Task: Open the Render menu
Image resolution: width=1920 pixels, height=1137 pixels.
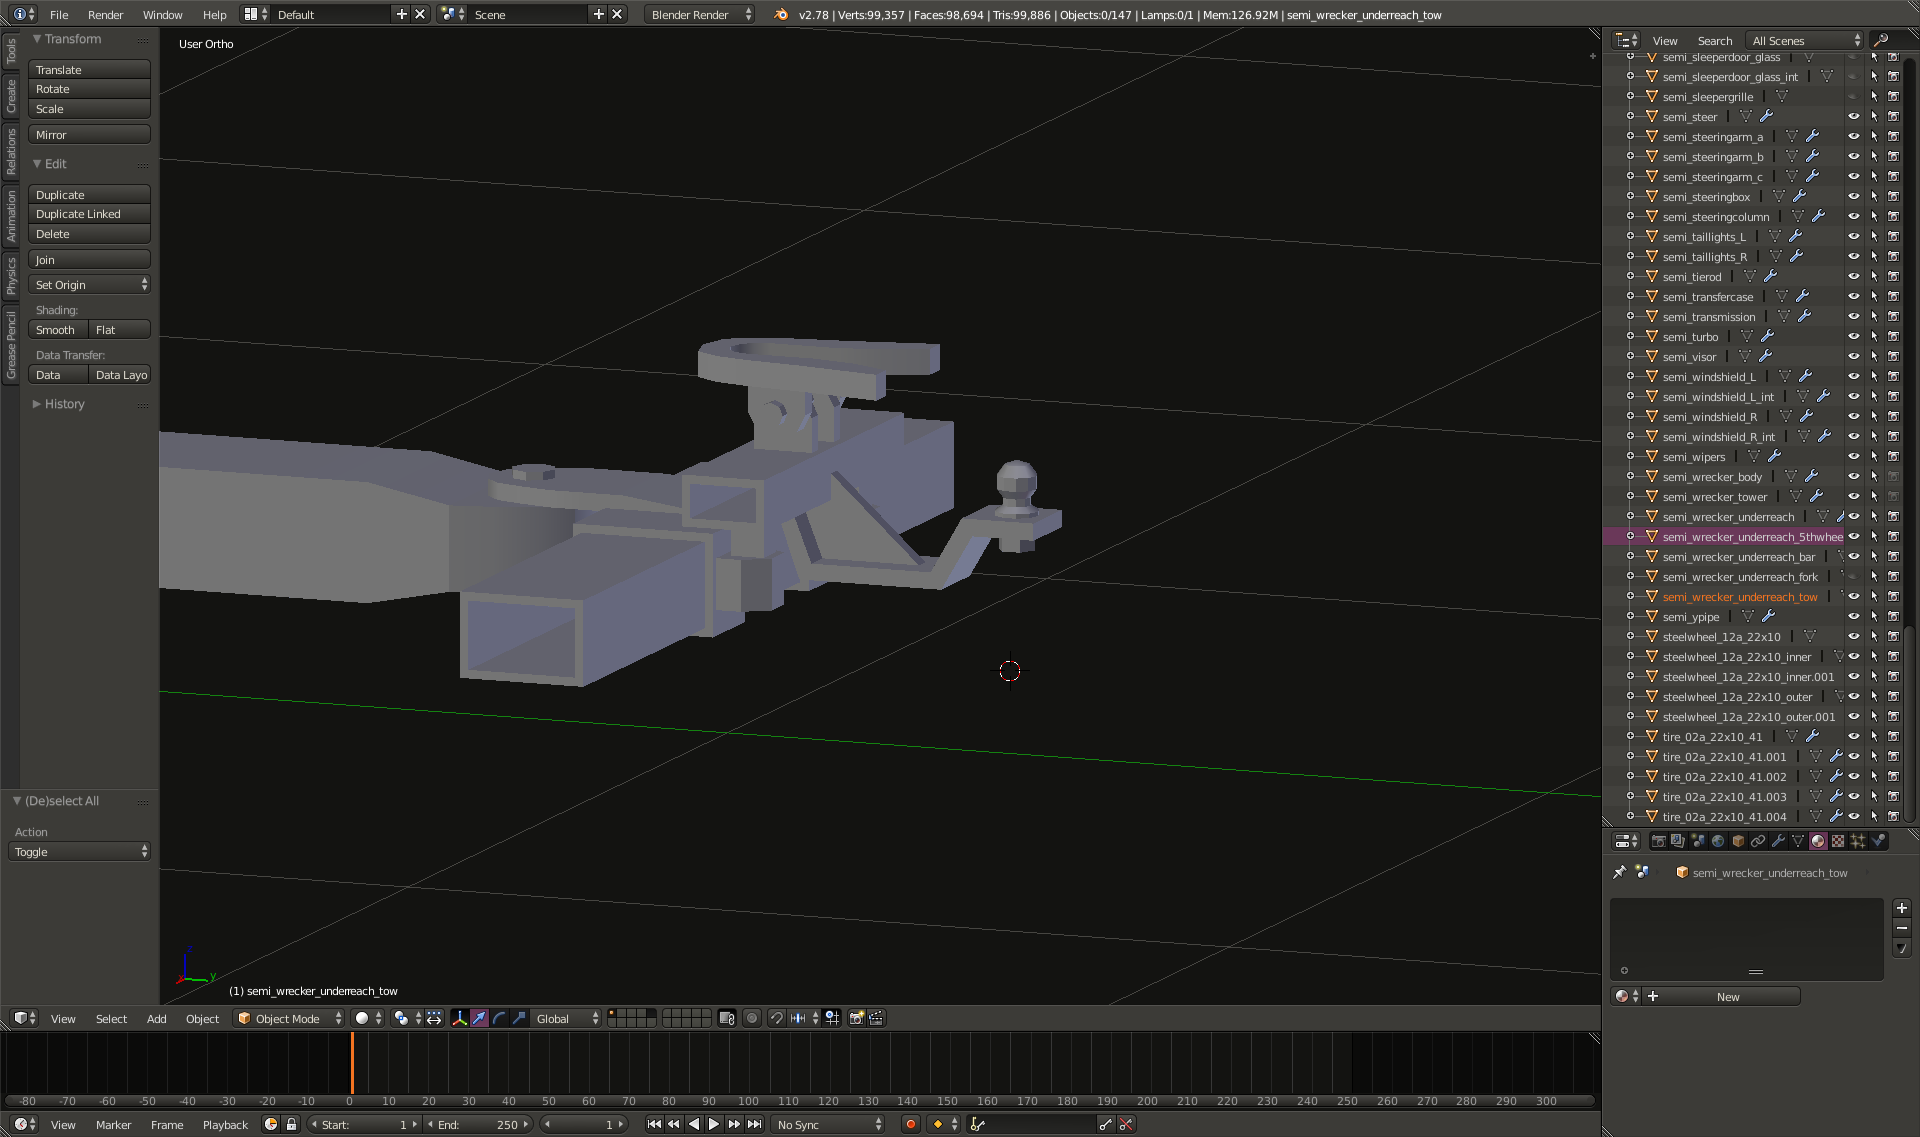Action: point(105,14)
